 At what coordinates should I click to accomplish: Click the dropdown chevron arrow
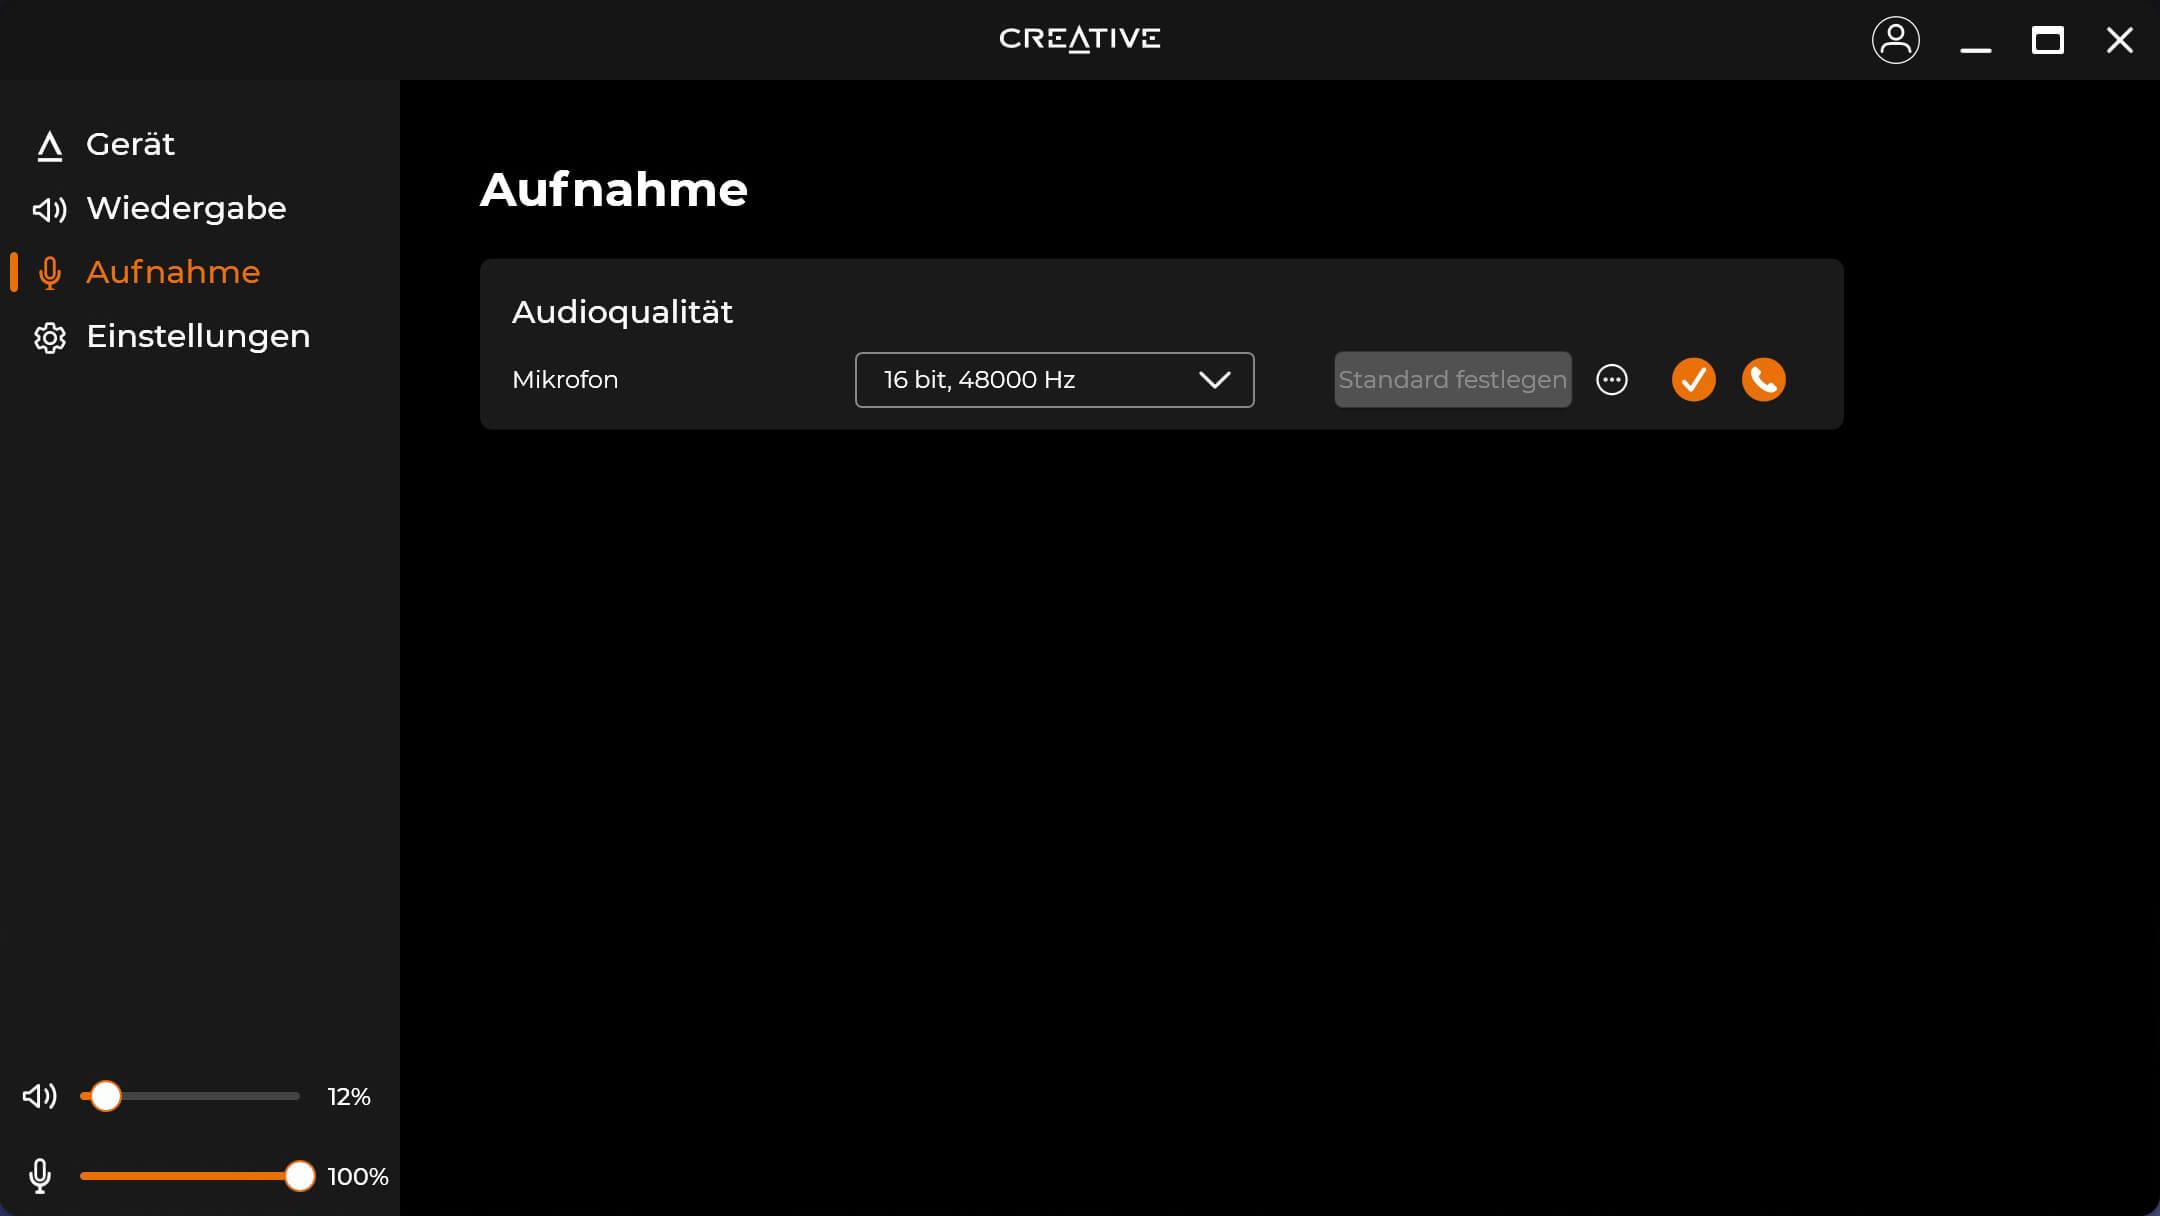1214,380
